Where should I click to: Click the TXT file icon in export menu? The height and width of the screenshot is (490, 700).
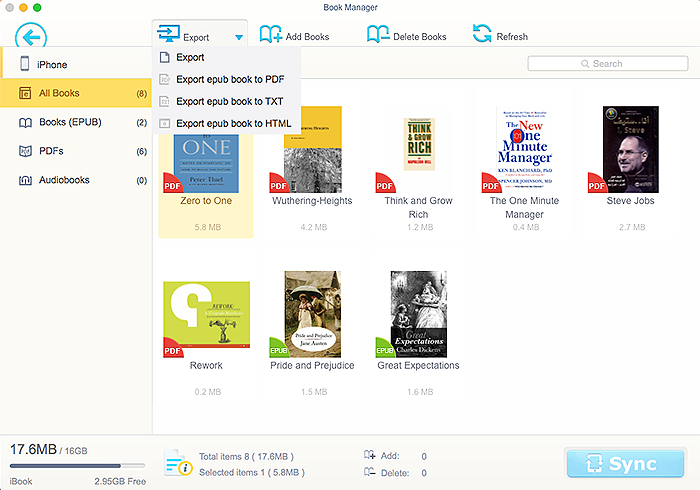pos(165,101)
